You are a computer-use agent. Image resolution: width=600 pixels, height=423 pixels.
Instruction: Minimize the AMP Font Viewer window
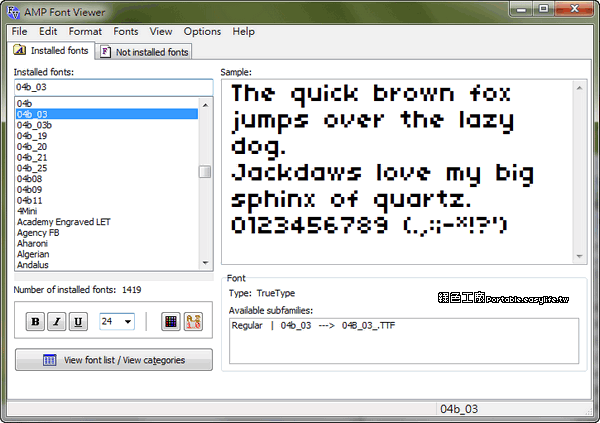pos(521,9)
